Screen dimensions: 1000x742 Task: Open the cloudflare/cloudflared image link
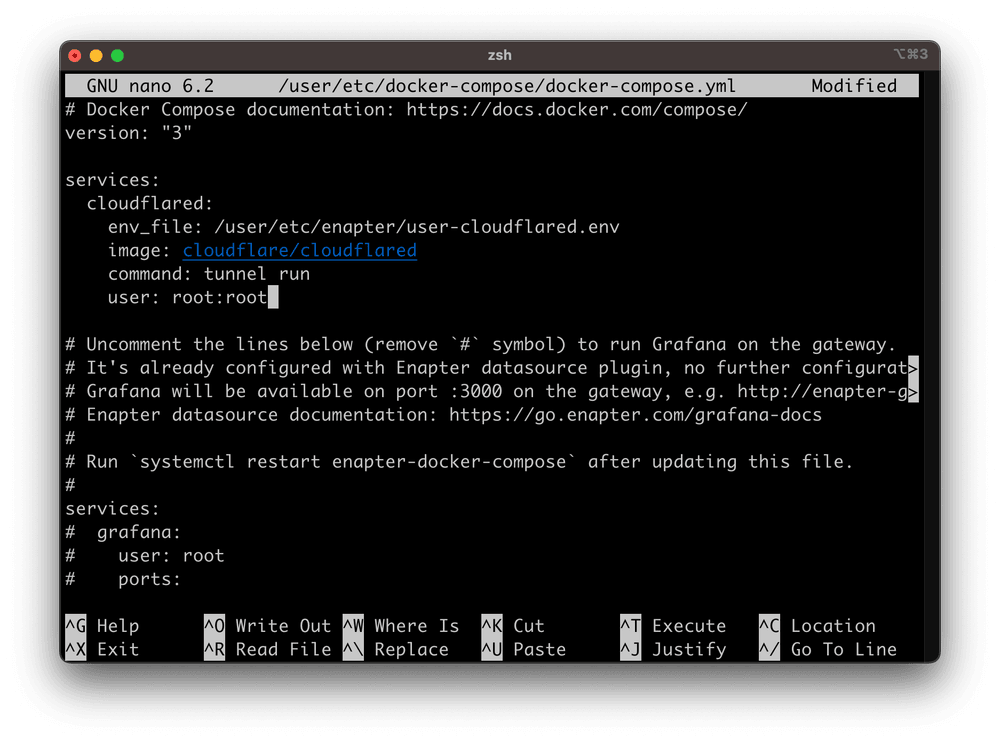point(299,250)
